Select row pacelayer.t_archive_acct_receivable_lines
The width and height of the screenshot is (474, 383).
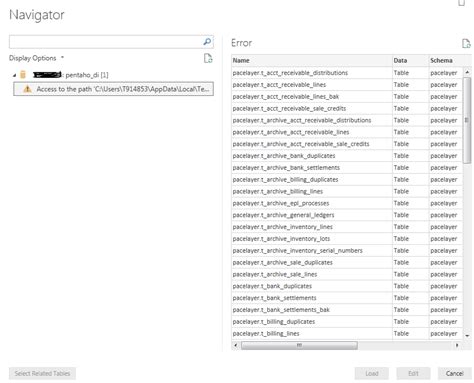[x=347, y=132]
